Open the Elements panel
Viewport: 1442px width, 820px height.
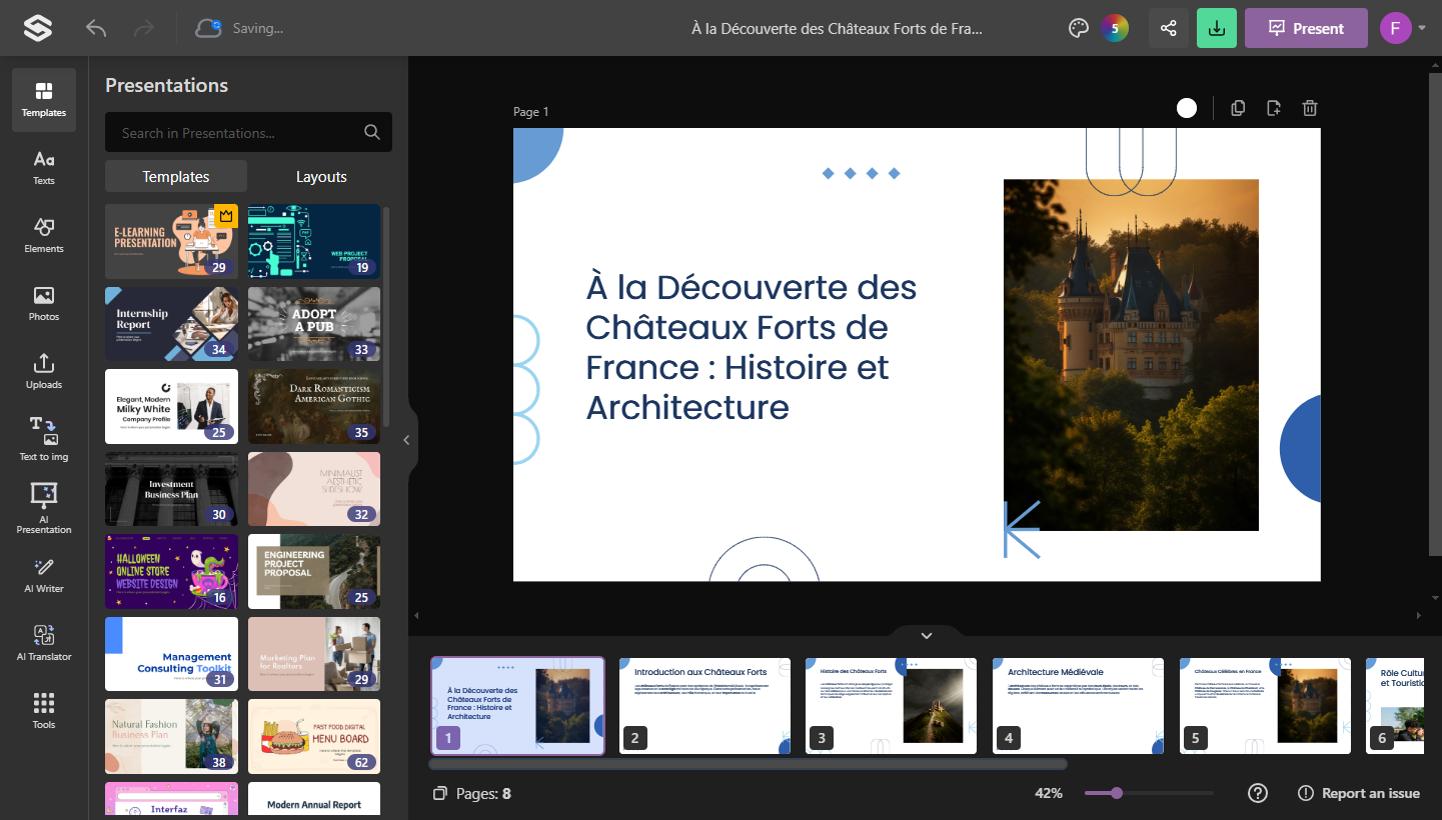[x=43, y=235]
